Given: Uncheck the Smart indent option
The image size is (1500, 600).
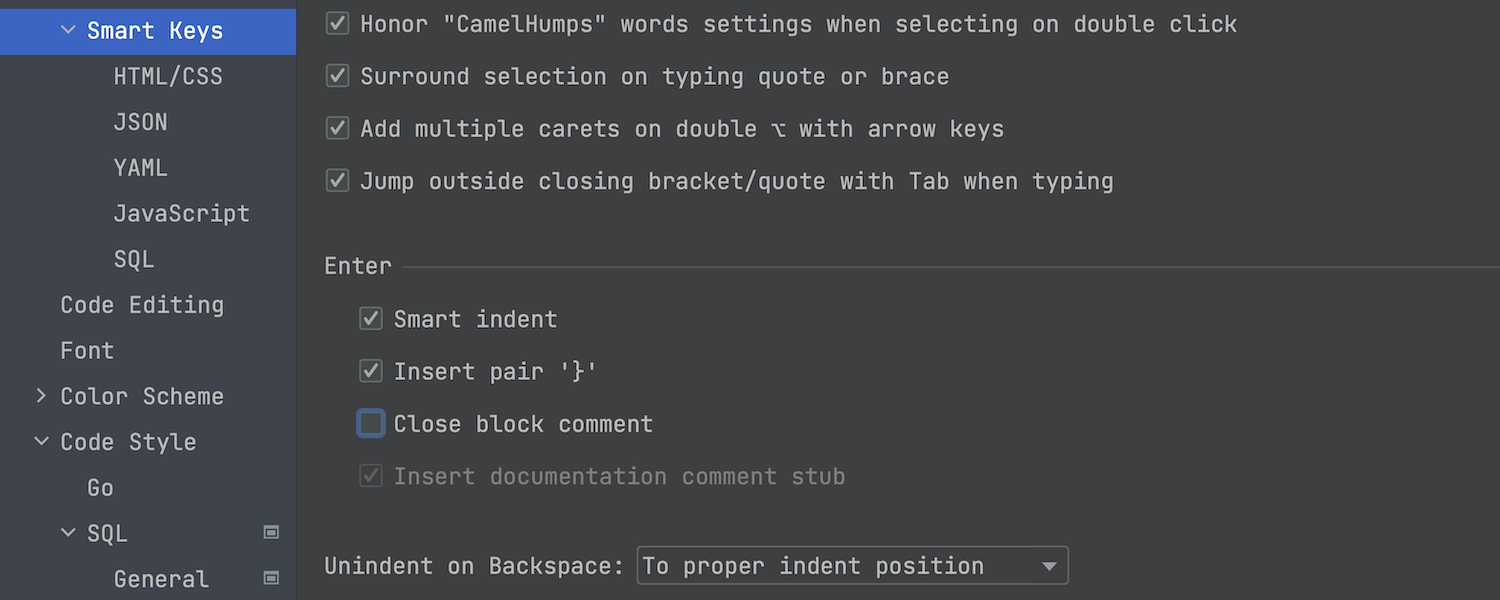Looking at the screenshot, I should pos(371,319).
